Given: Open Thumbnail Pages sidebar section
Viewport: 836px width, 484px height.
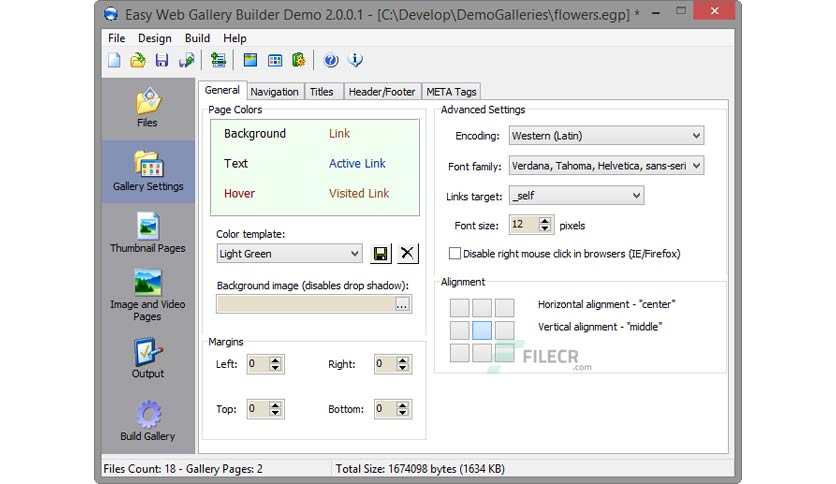Looking at the screenshot, I should [x=148, y=233].
